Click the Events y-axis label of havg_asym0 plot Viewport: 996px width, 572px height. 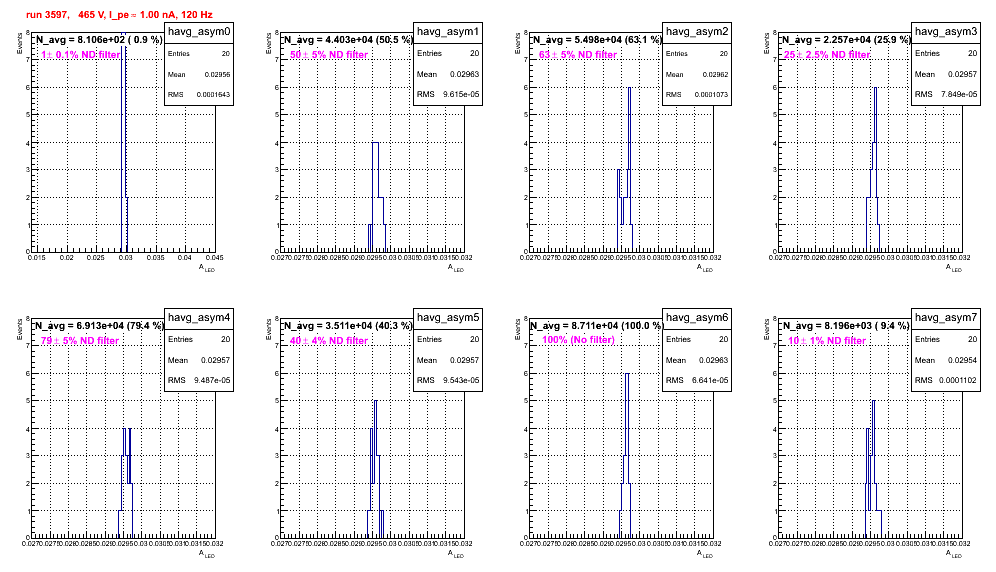click(x=19, y=44)
